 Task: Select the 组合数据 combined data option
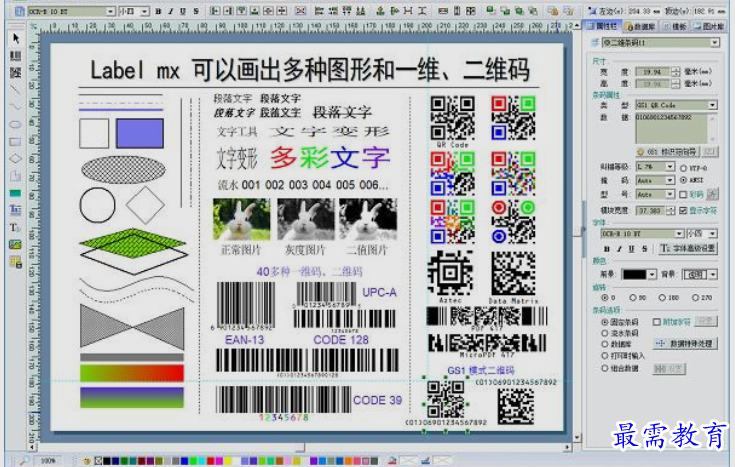(x=605, y=369)
